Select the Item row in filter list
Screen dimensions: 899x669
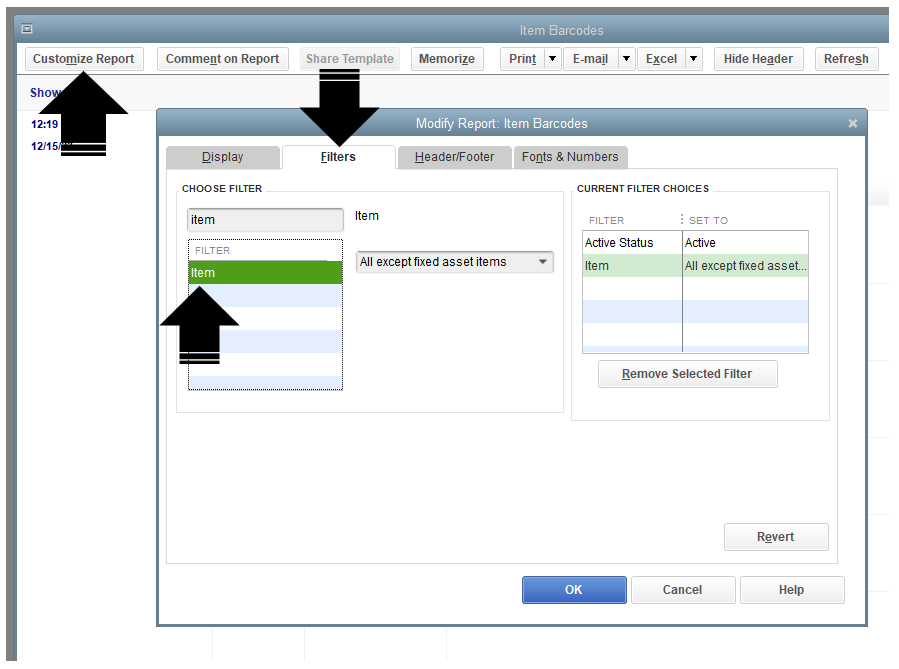coord(265,273)
